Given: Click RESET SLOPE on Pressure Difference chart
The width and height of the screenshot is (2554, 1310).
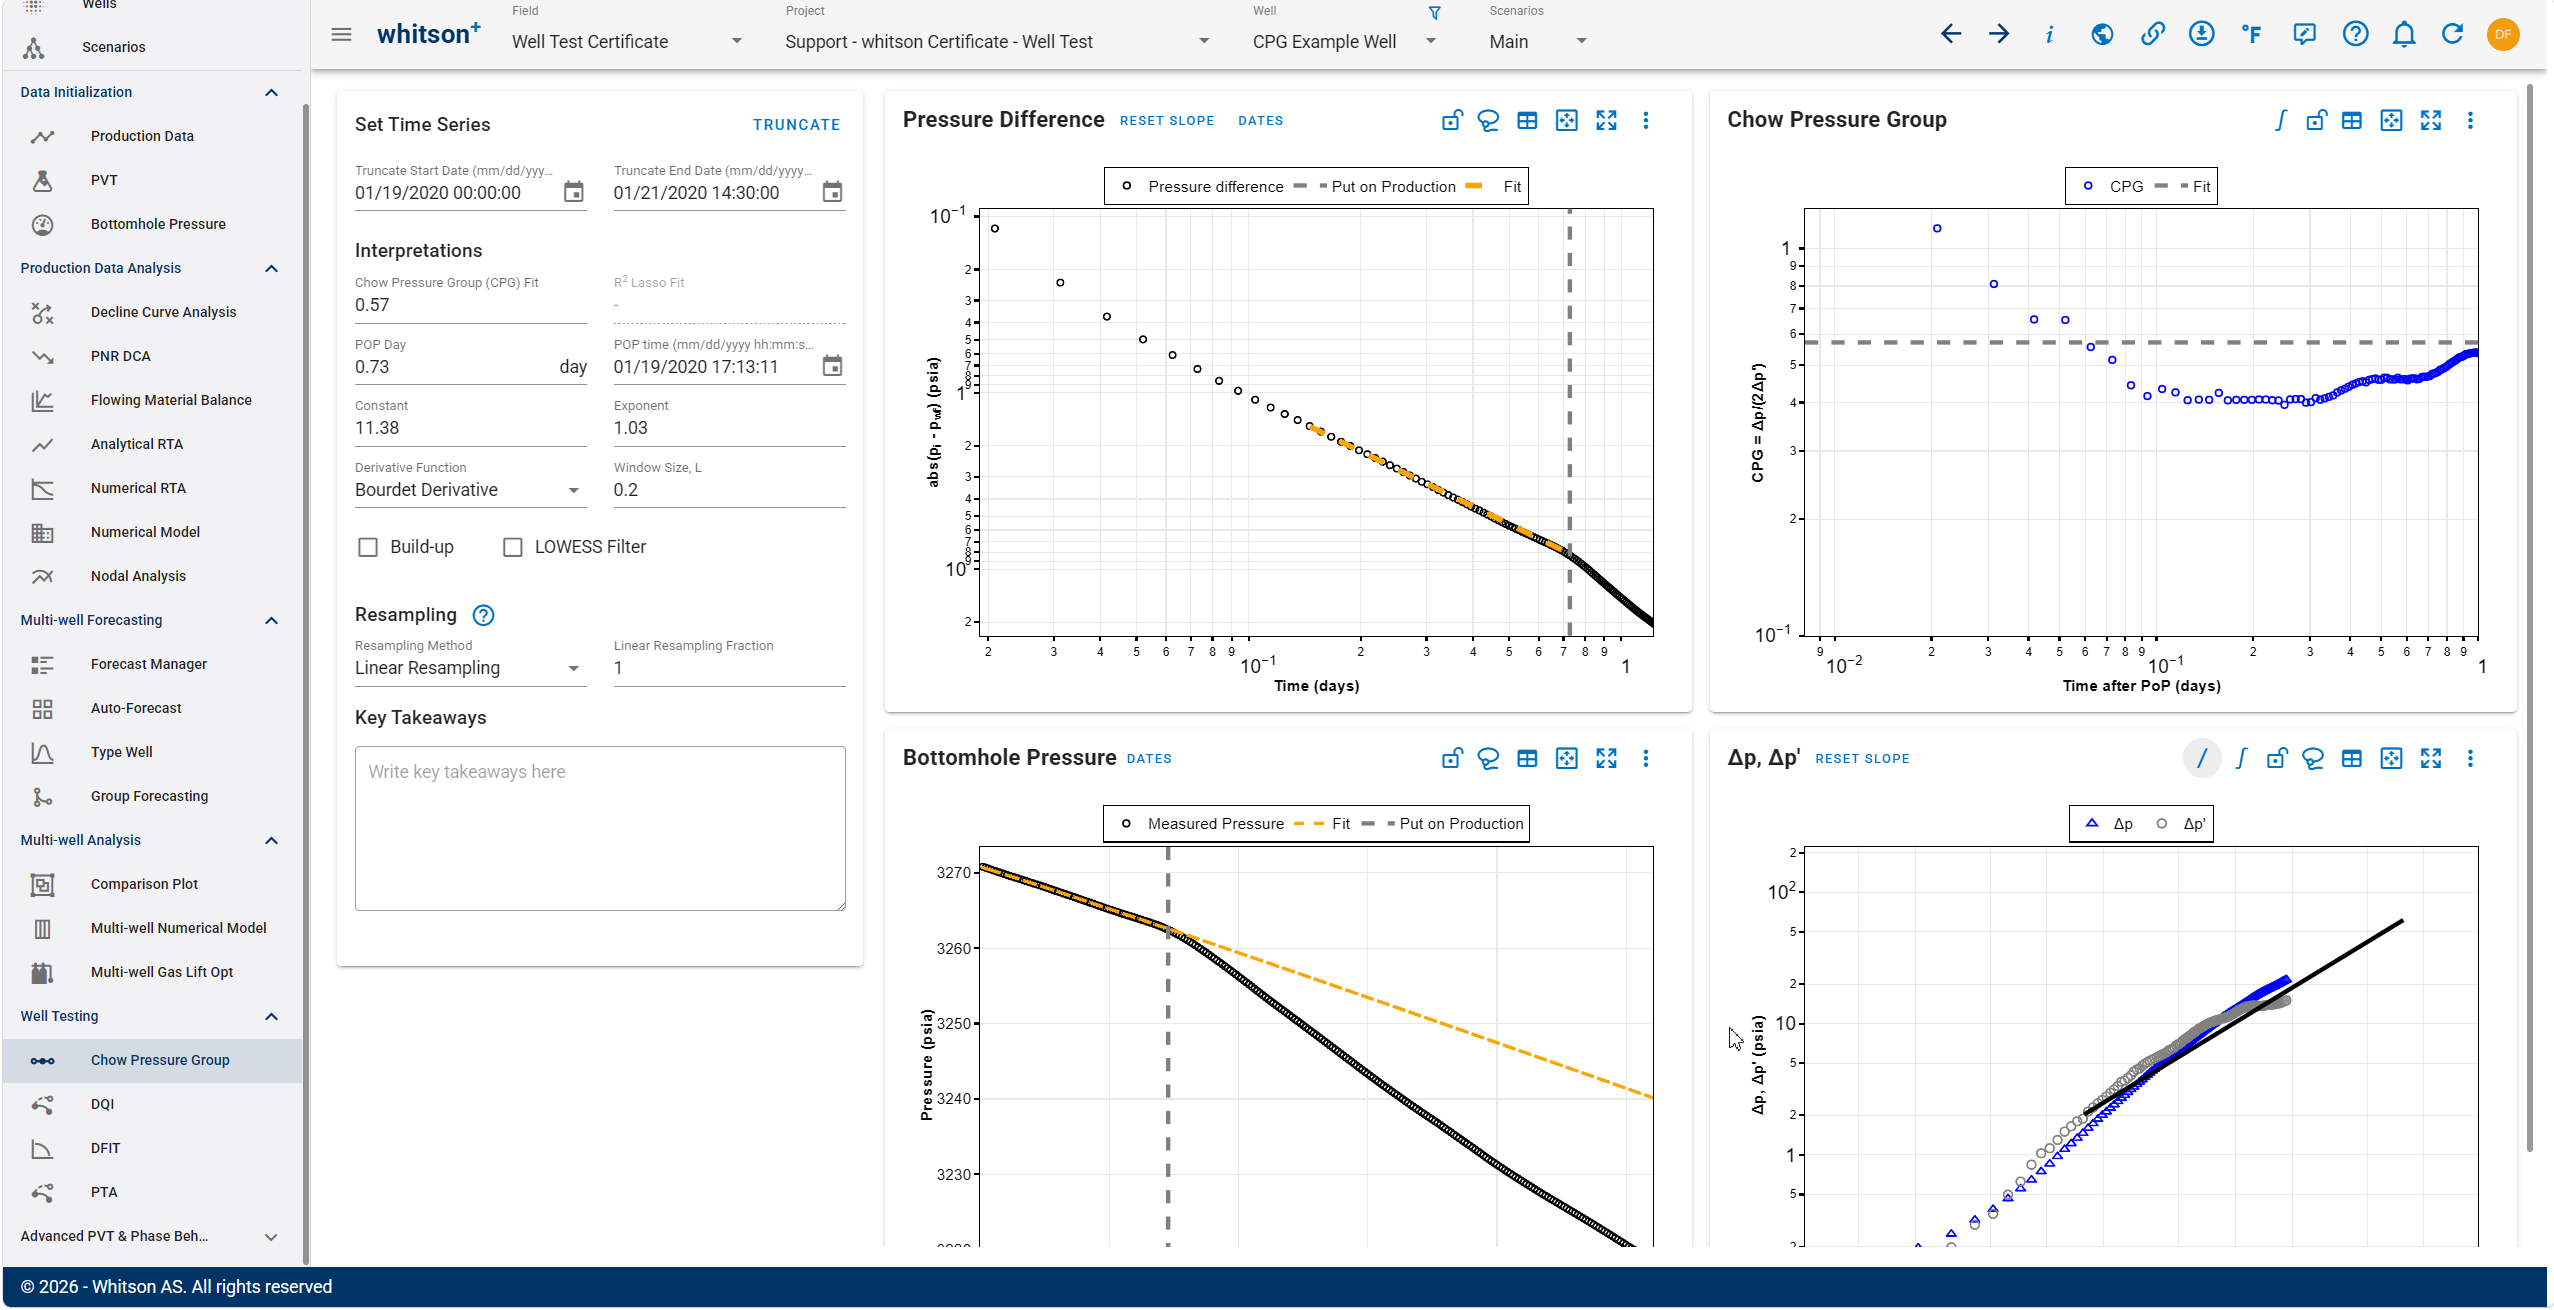Looking at the screenshot, I should [1166, 121].
